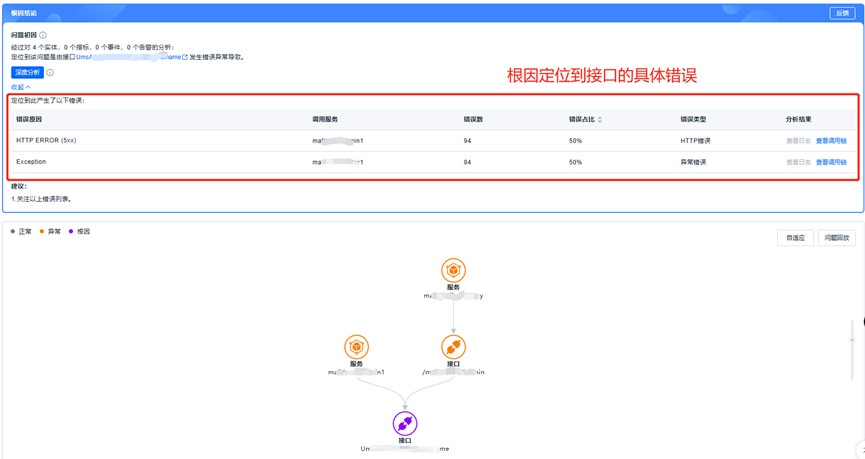This screenshot has width=865, height=459.
Task: Select the orange interface node icon
Action: [453, 347]
